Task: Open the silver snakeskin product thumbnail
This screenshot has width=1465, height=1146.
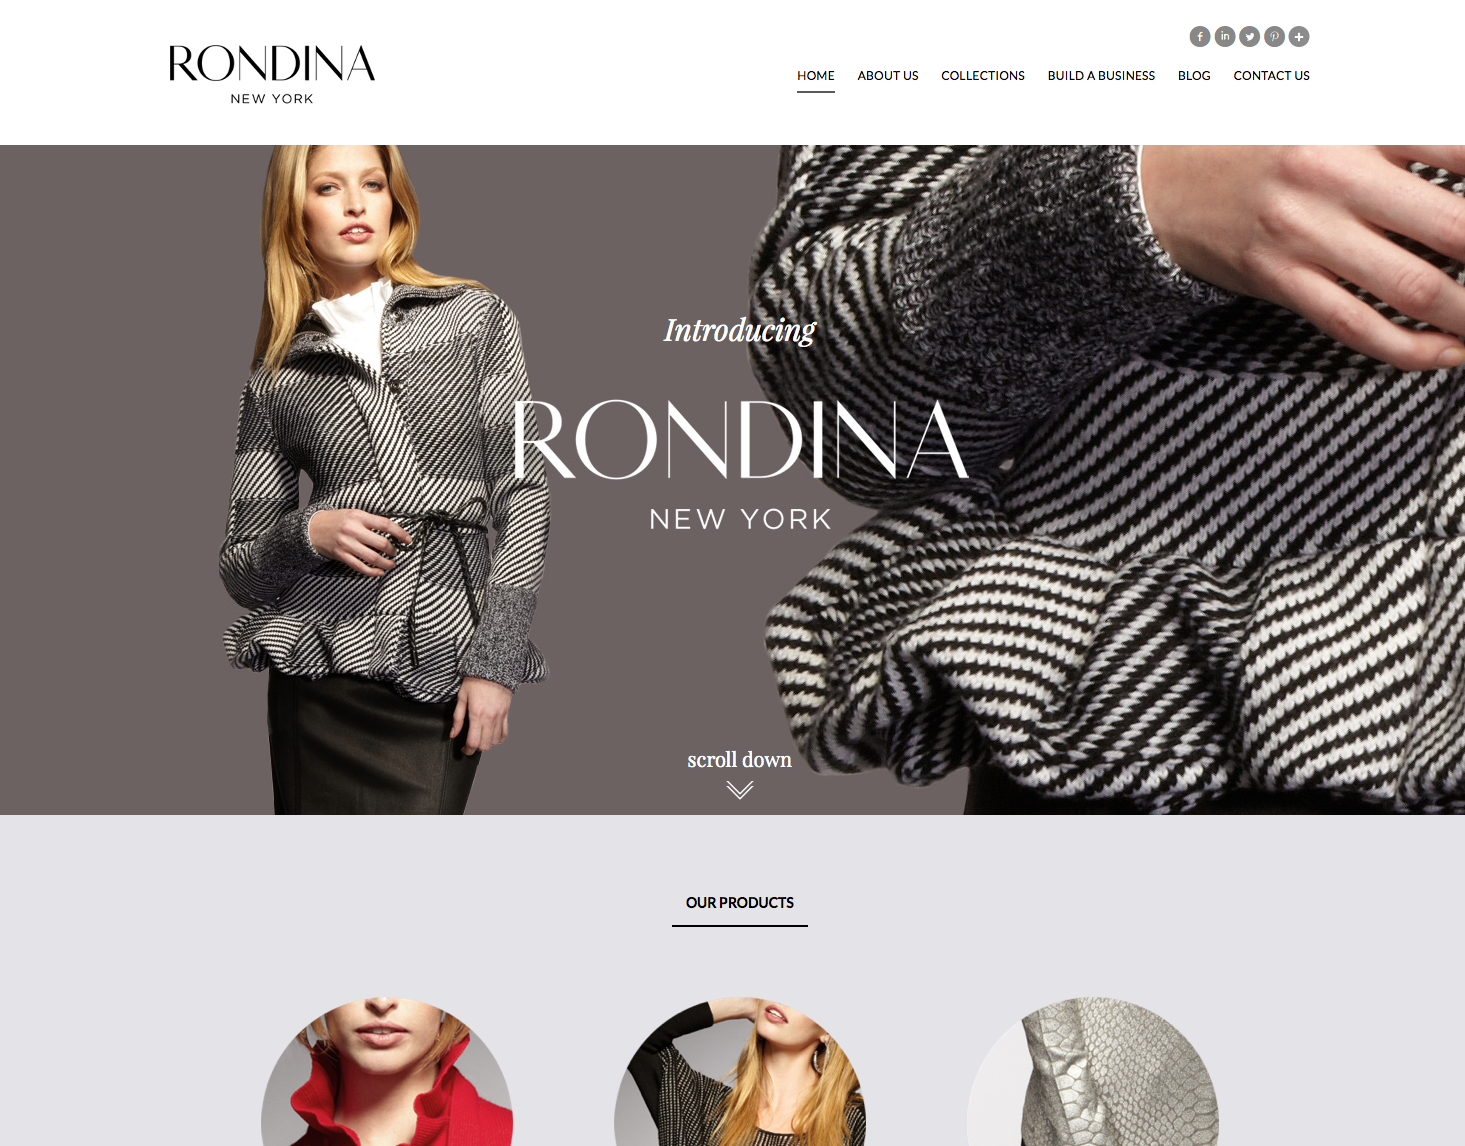Action: pyautogui.click(x=1093, y=1072)
